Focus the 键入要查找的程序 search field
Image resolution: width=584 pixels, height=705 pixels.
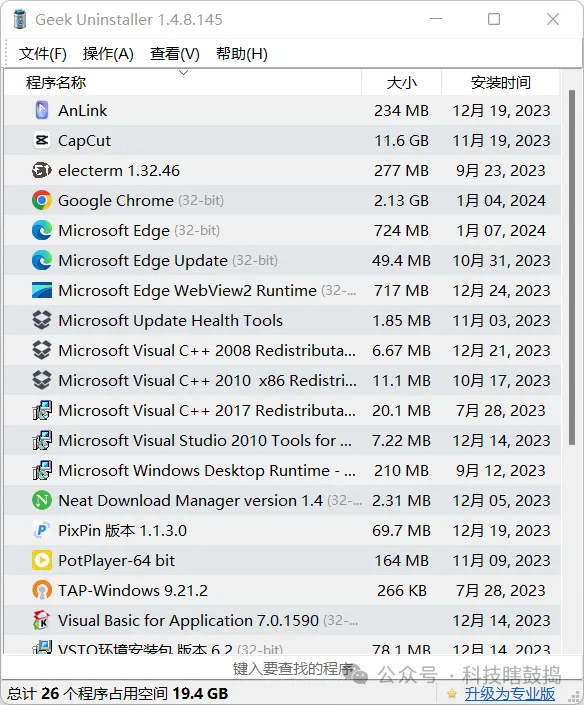click(x=292, y=669)
